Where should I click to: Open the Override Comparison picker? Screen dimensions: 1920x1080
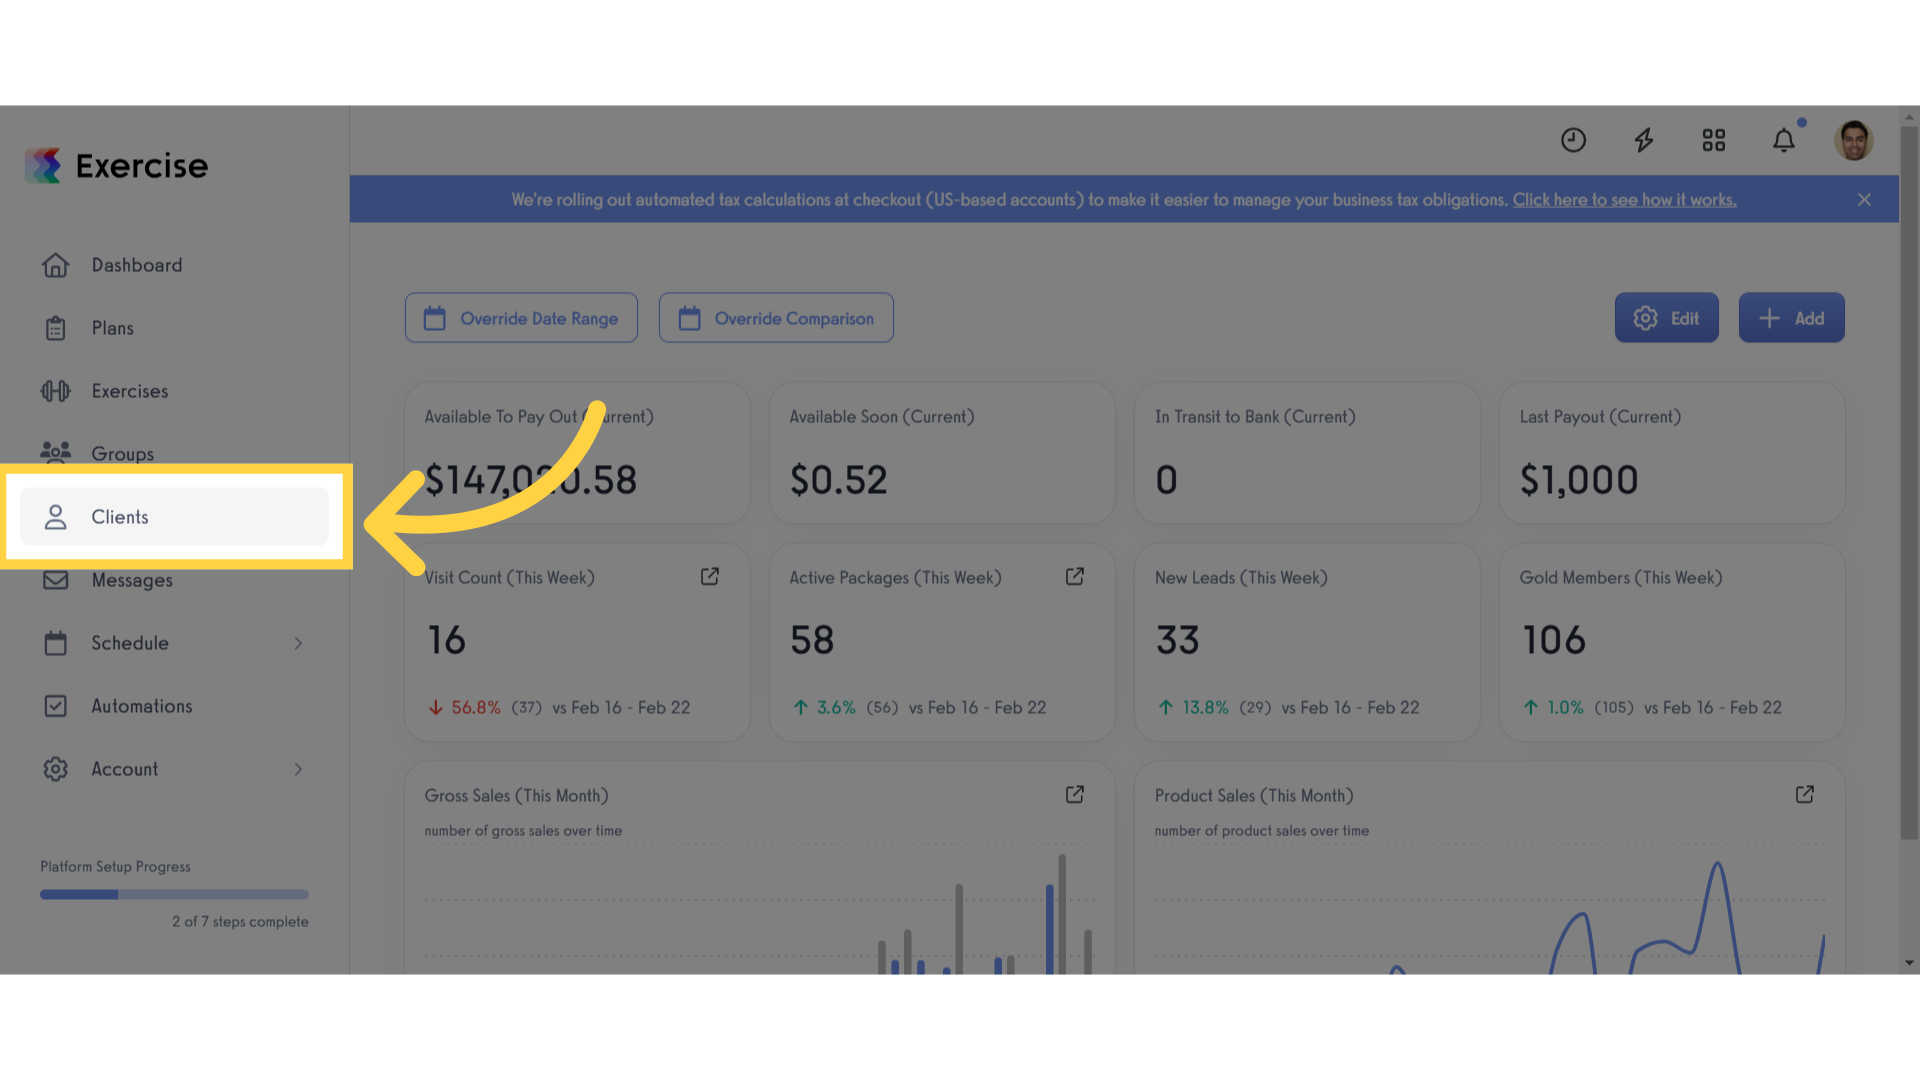pos(776,318)
